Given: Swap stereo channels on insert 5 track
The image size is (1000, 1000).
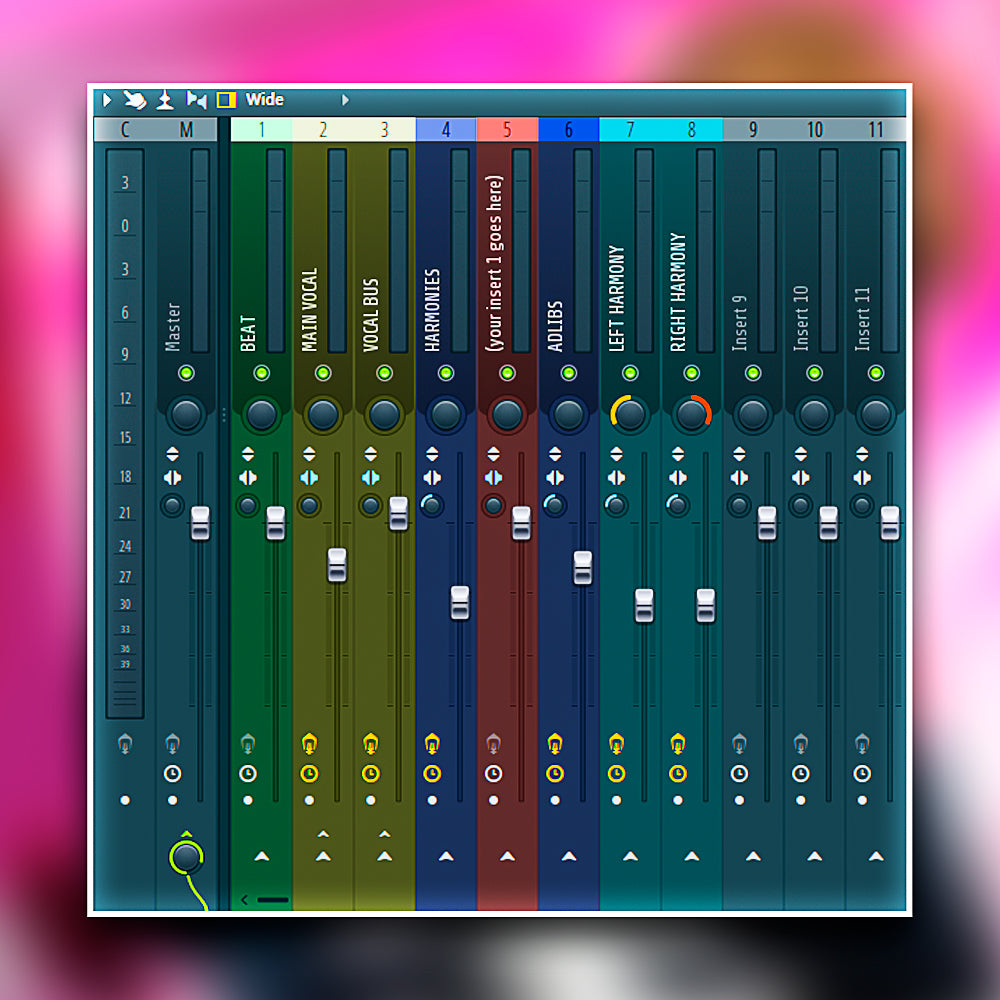Looking at the screenshot, I should point(493,478).
